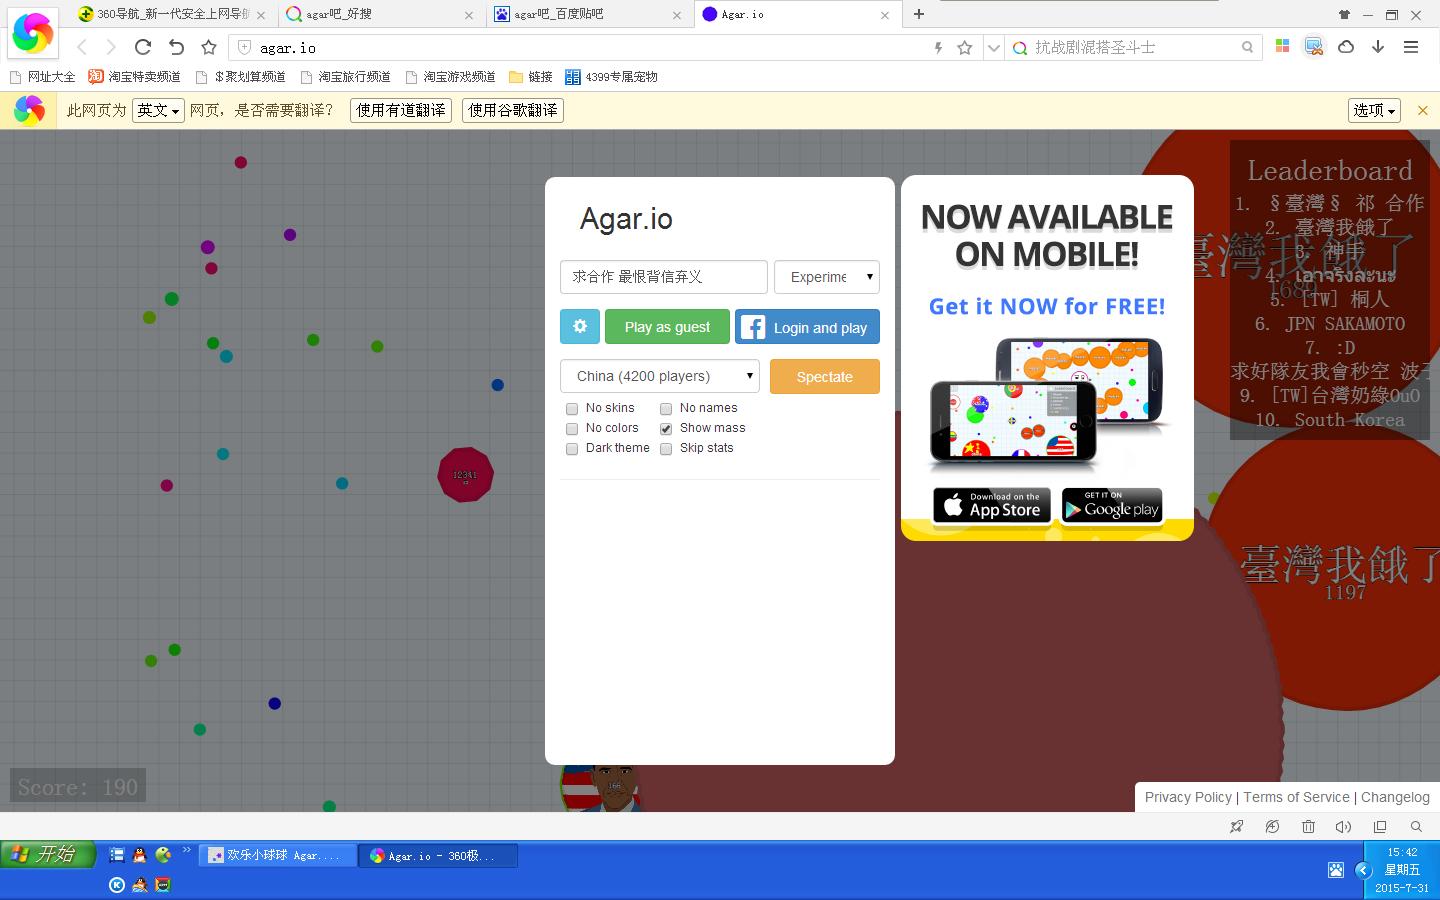Click the browser reload icon

click(143, 47)
